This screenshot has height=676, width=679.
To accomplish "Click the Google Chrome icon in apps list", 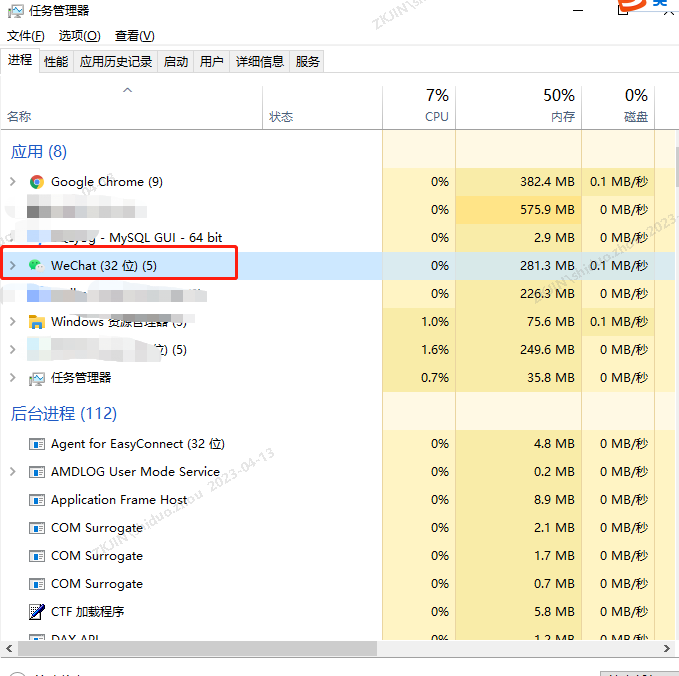I will (37, 182).
